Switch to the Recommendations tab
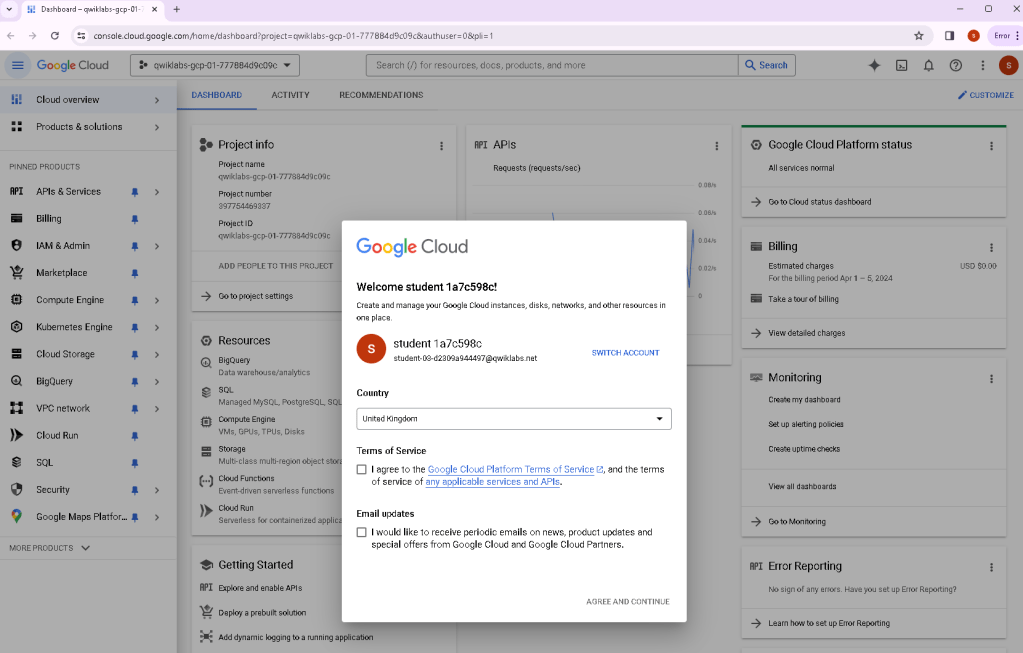The height and width of the screenshot is (653, 1023). pyautogui.click(x=381, y=95)
